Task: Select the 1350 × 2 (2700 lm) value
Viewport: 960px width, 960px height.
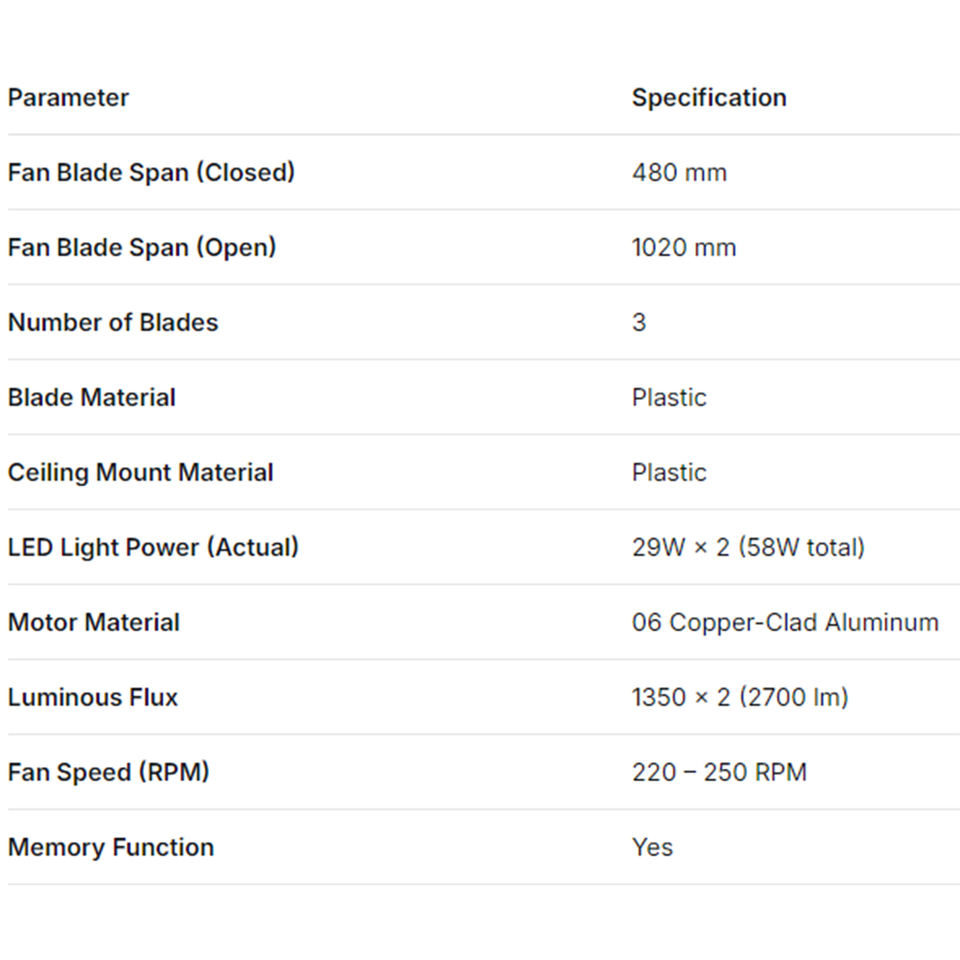Action: point(740,698)
